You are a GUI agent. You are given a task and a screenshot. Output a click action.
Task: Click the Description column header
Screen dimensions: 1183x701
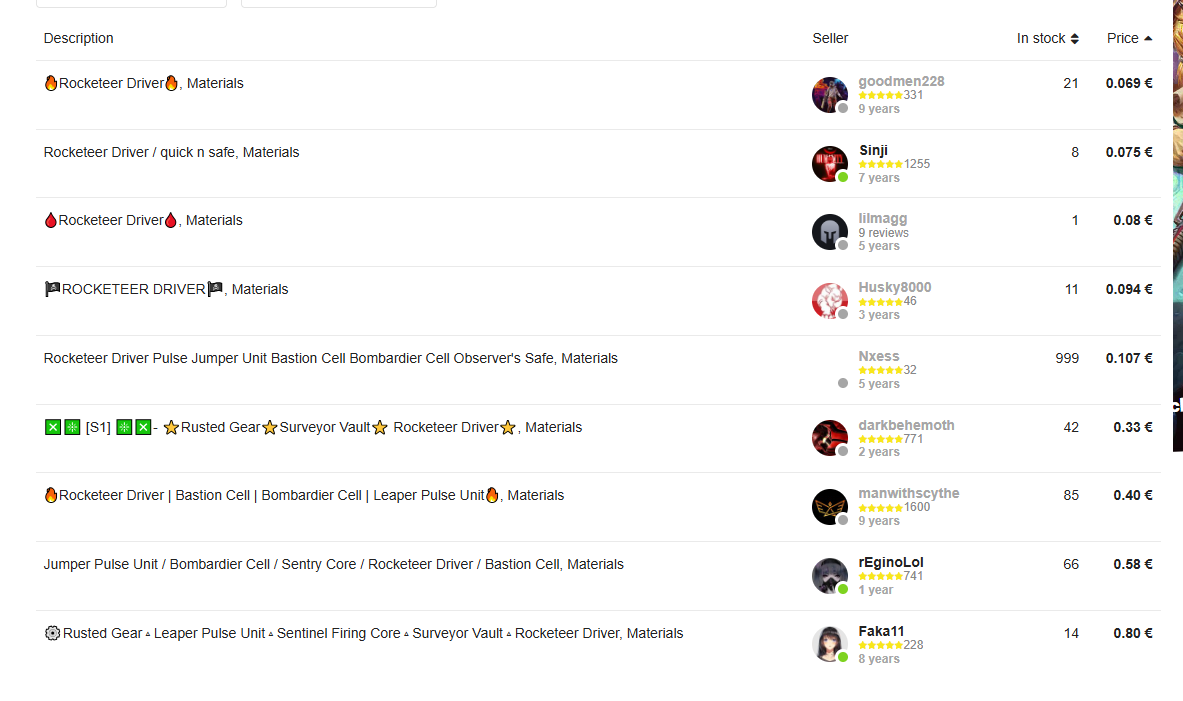pos(78,38)
